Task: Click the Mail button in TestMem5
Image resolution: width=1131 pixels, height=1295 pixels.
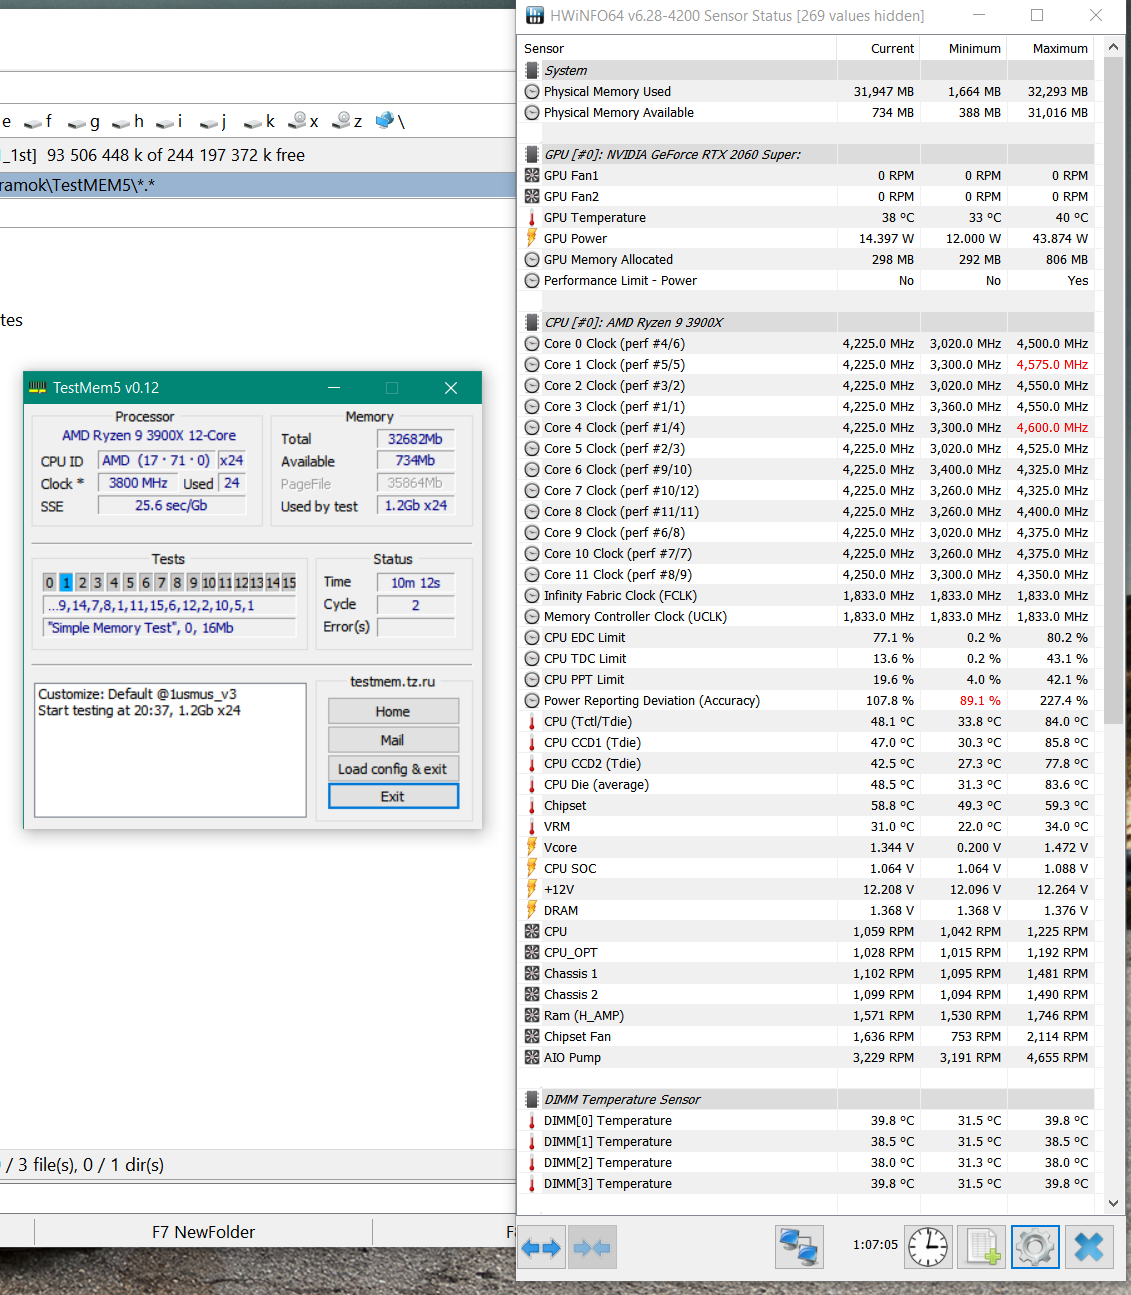Action: (393, 740)
